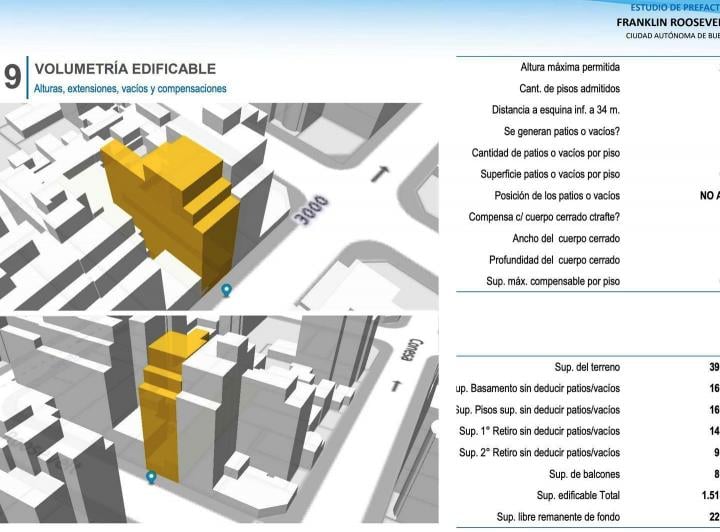Click the blue location pin in the lower 3D view
Image resolution: width=720 pixels, height=532 pixels.
[151, 477]
